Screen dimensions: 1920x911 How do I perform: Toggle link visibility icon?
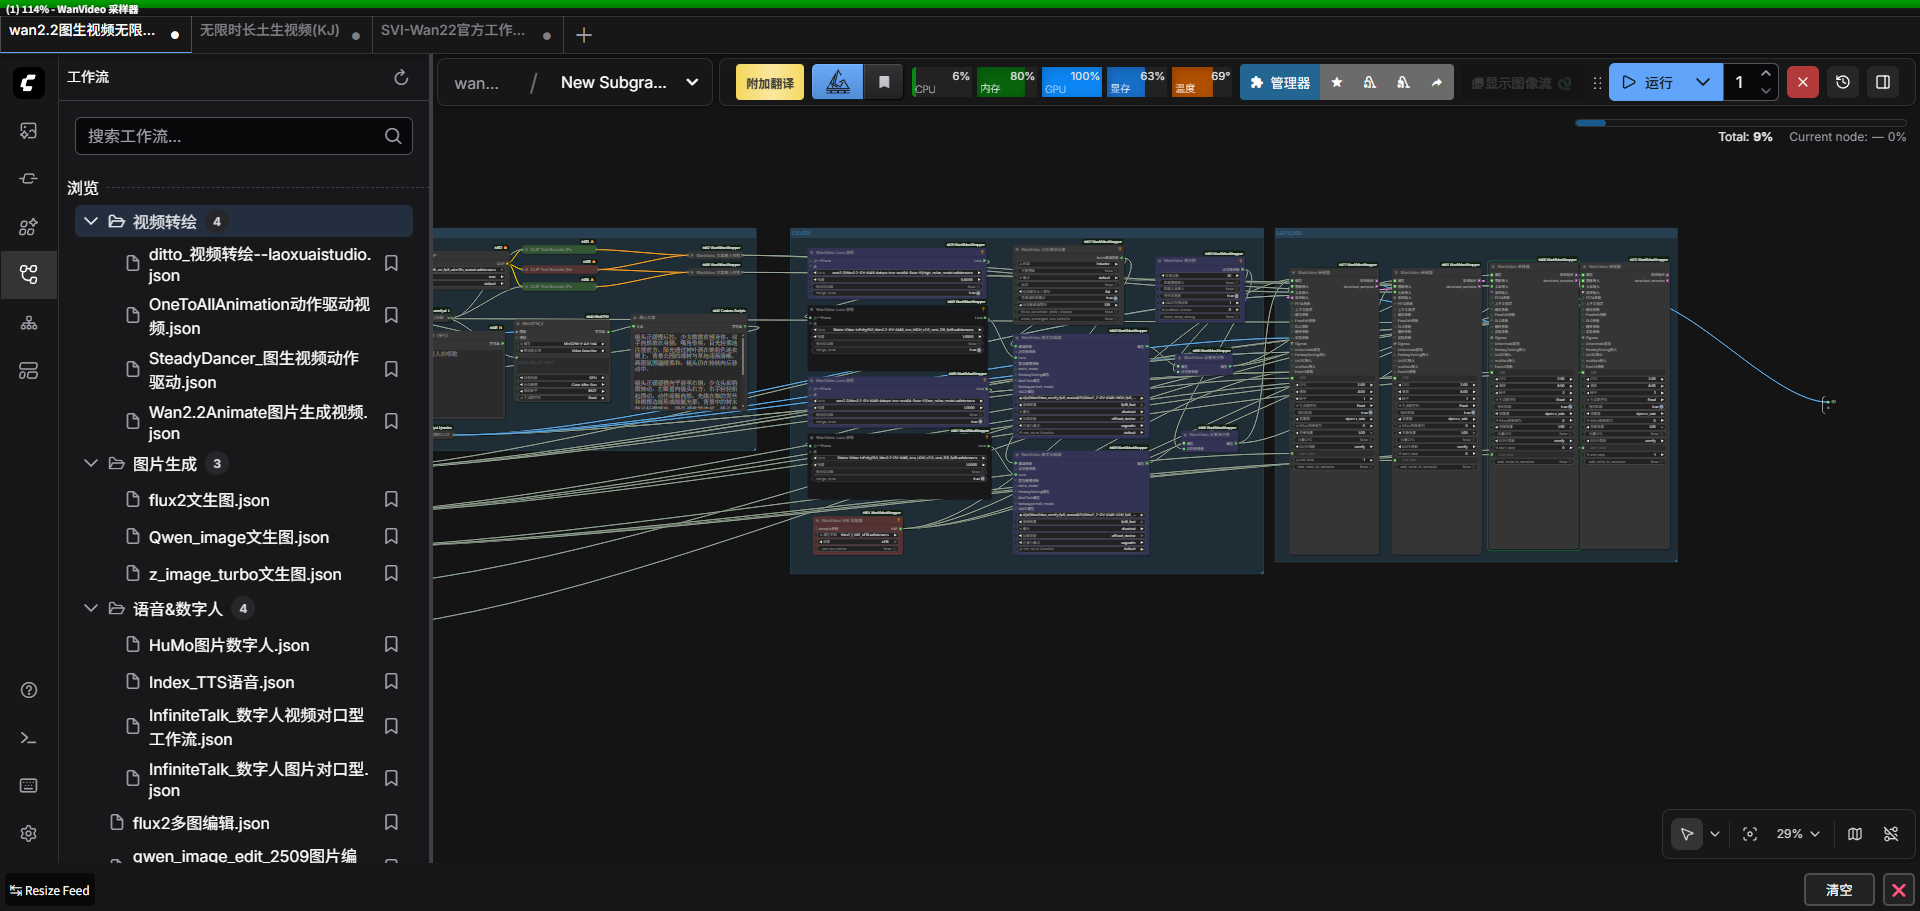(x=1891, y=834)
